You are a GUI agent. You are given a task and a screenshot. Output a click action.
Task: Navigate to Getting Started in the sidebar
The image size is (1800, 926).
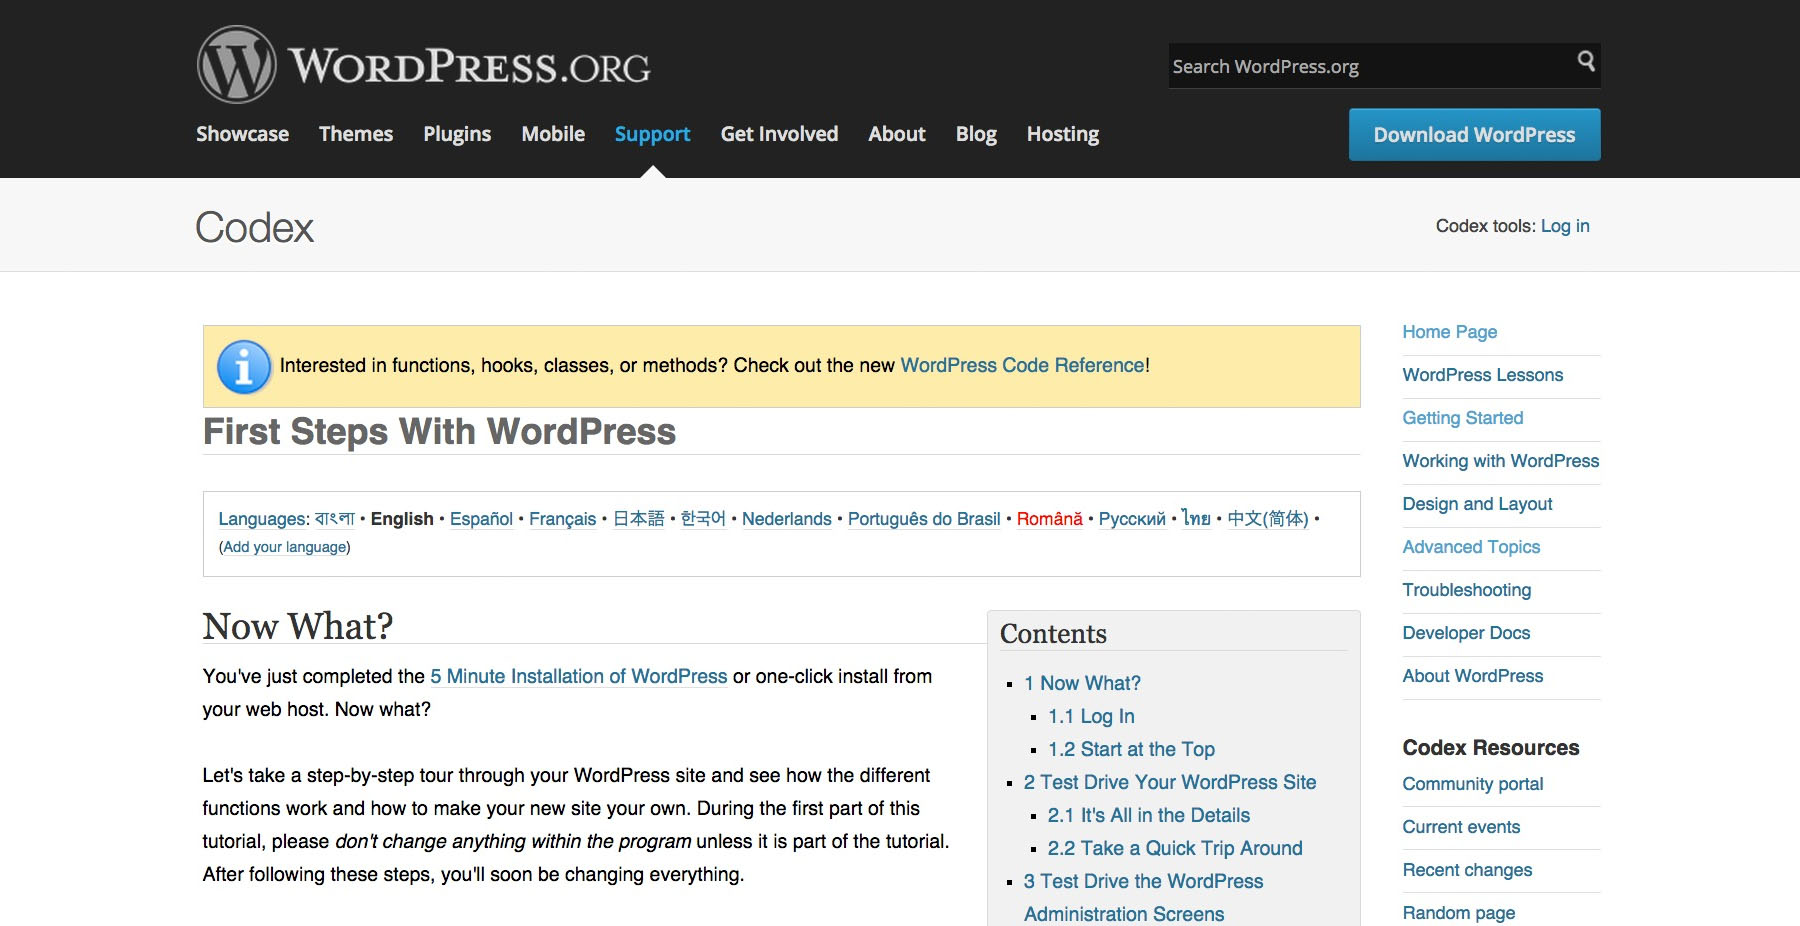1462,418
